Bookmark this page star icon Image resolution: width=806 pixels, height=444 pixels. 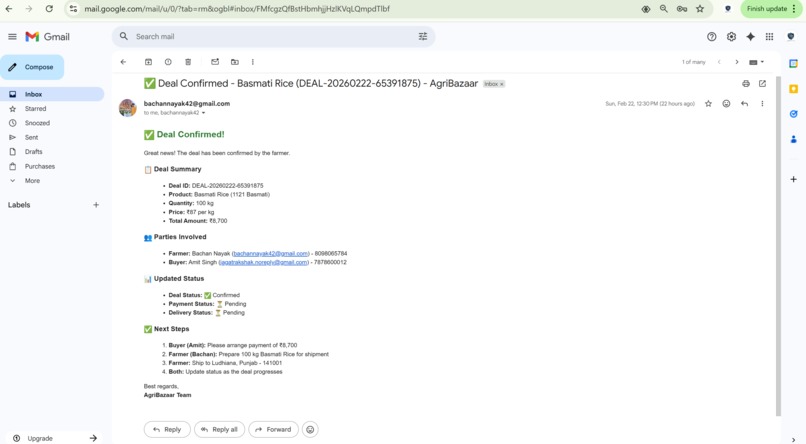point(700,9)
